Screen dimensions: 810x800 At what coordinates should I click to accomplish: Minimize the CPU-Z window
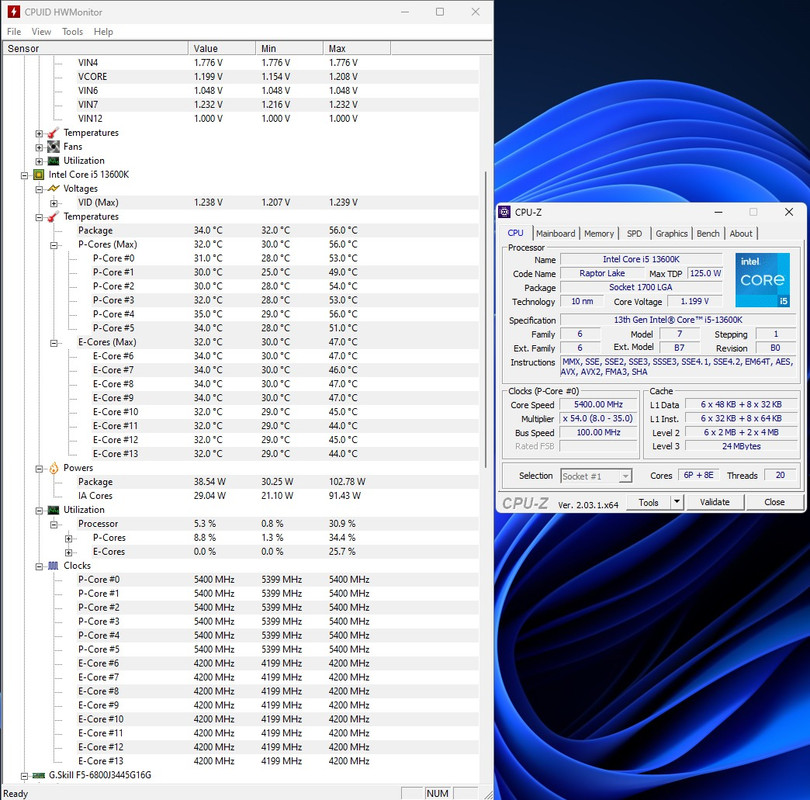(719, 212)
